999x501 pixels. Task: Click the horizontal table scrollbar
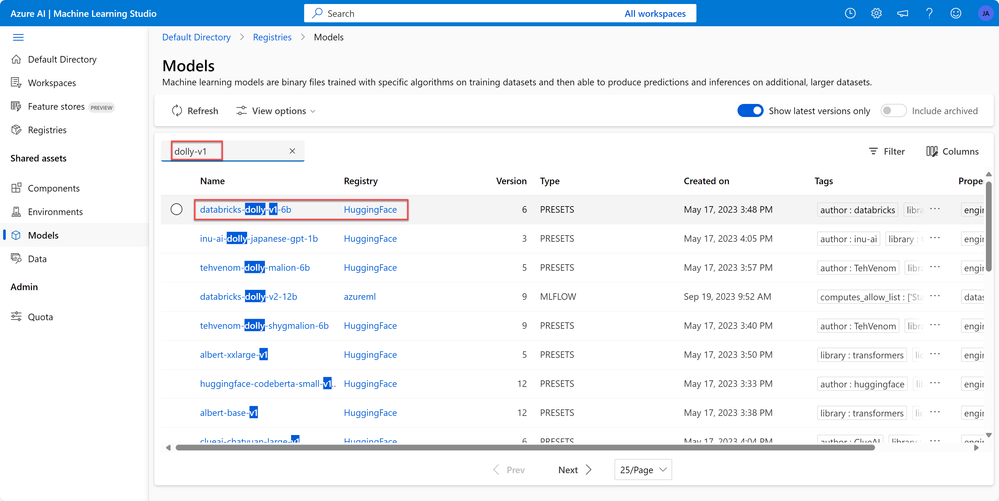[x=526, y=447]
